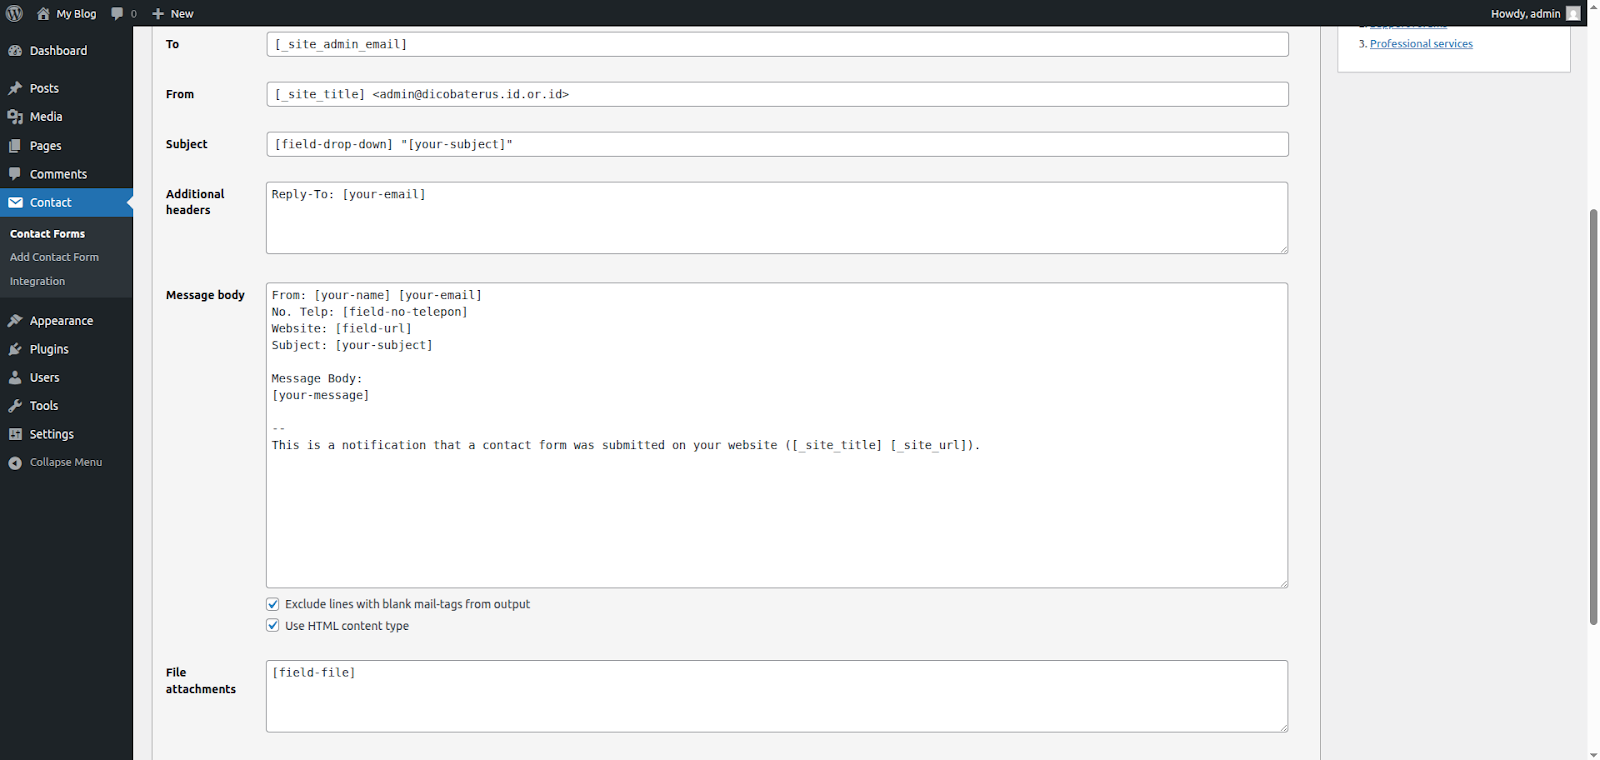Click the Media library icon

(15, 117)
